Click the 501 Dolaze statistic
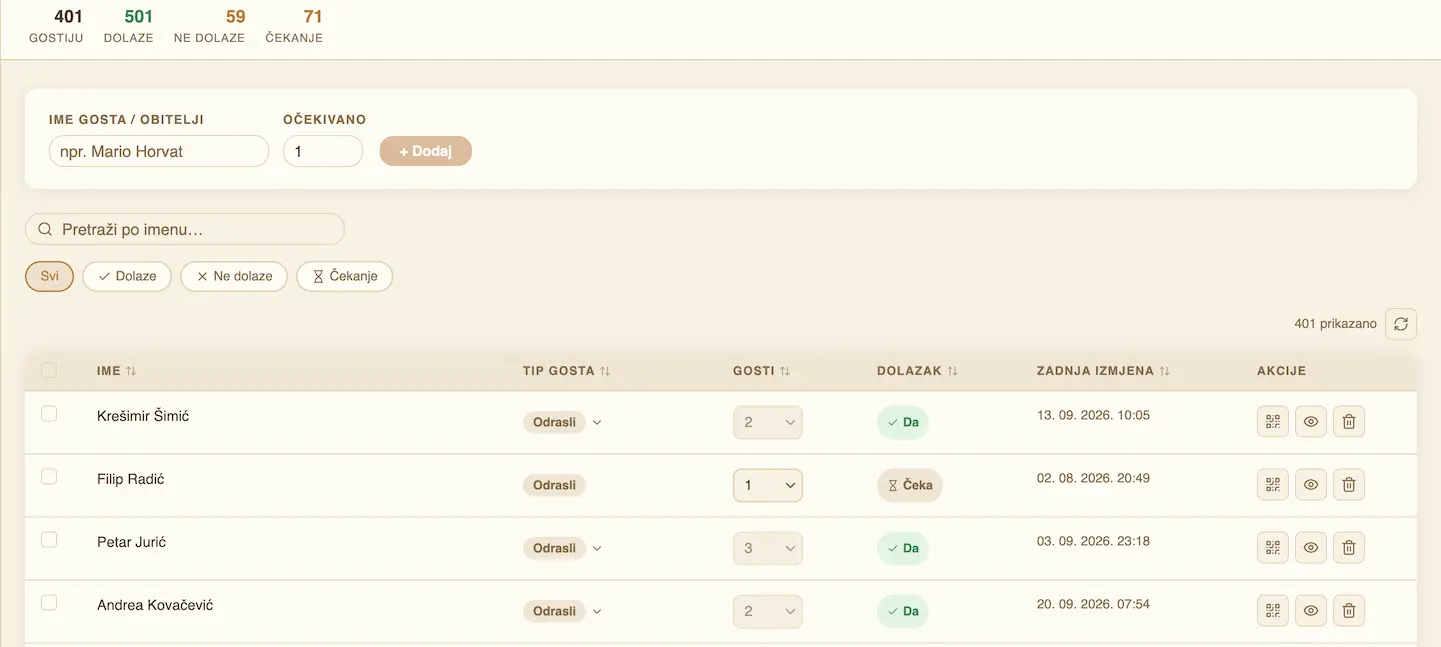Image resolution: width=1441 pixels, height=647 pixels. (x=129, y=26)
